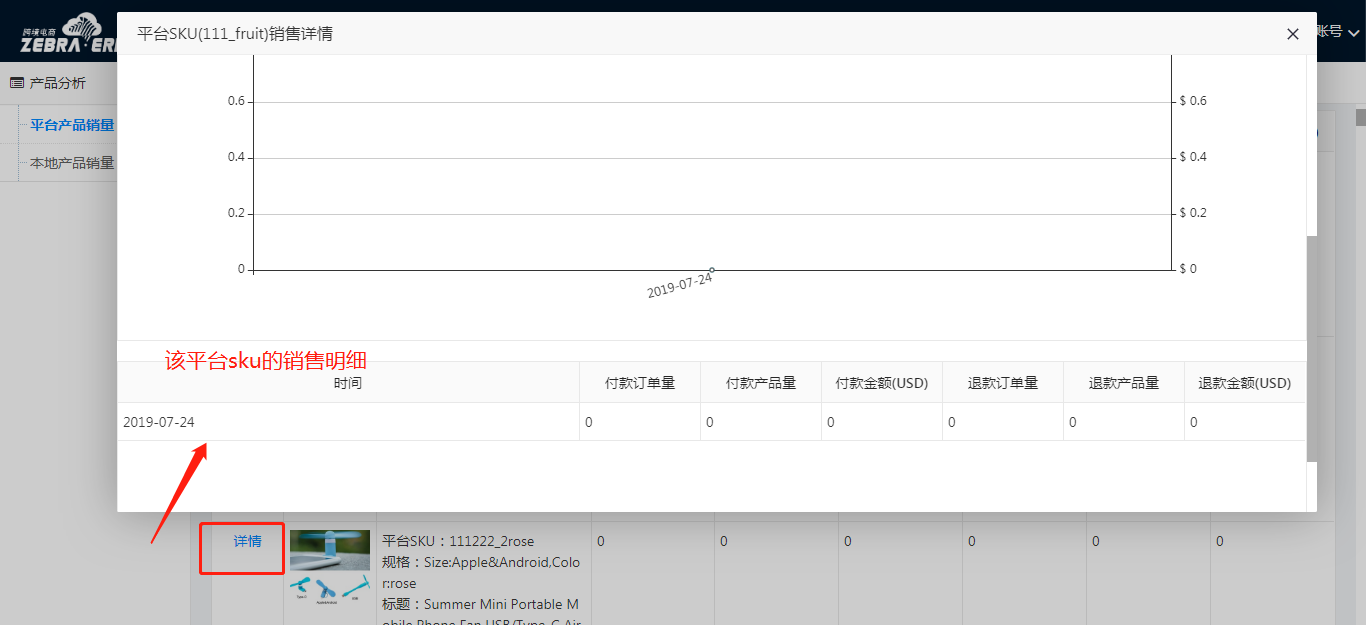Expand the 账号 account dropdown
This screenshot has height=625, width=1366.
pyautogui.click(x=1340, y=32)
